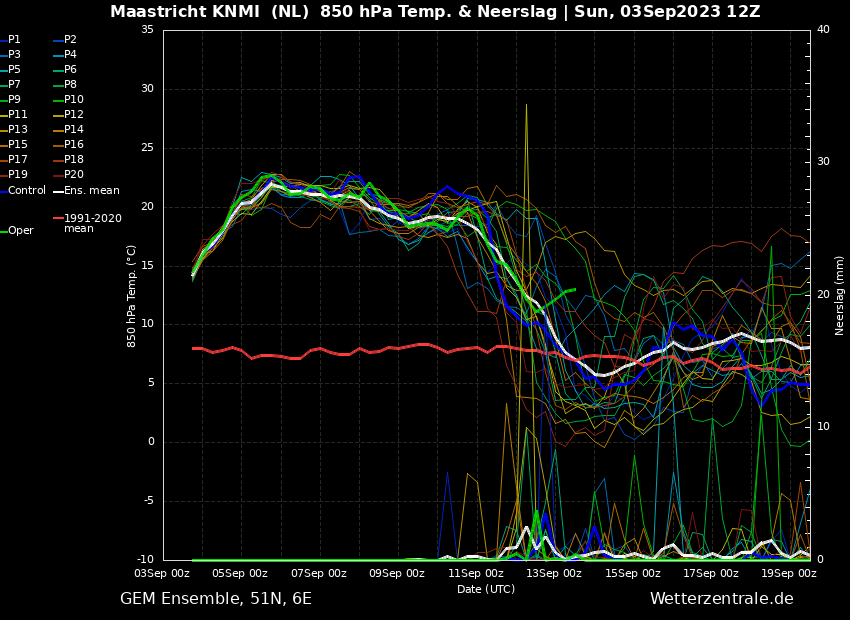
Task: Click the Oper legend entry
Action: tap(21, 231)
